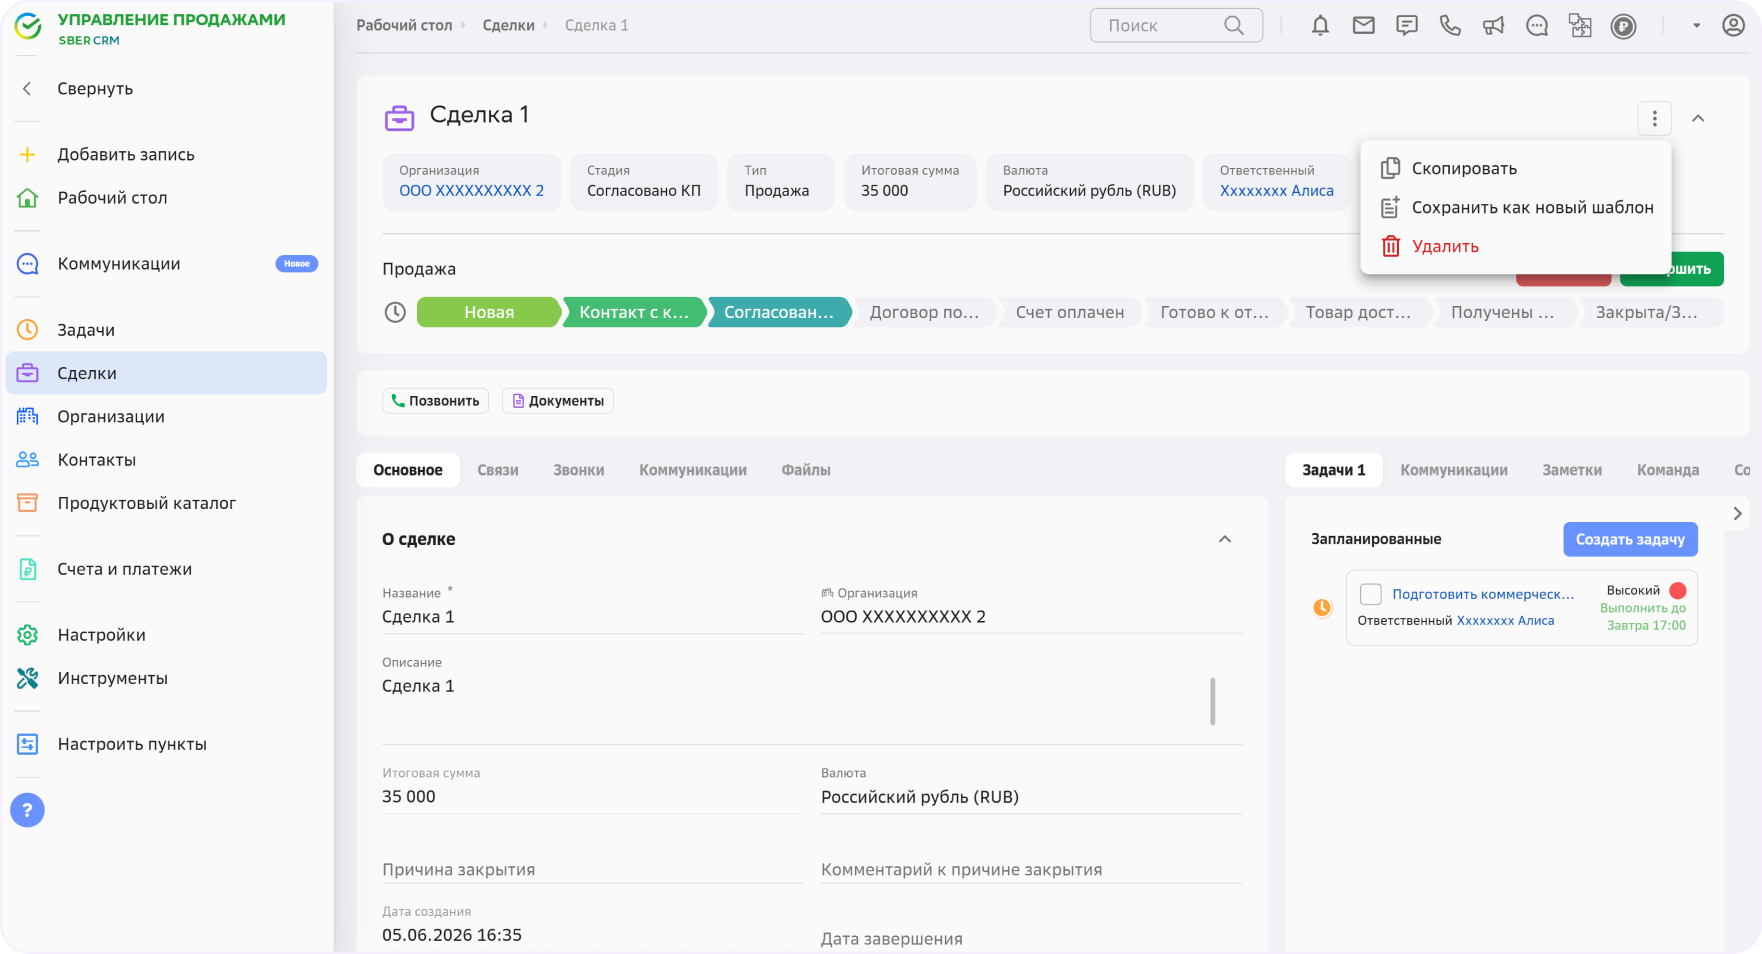The height and width of the screenshot is (954, 1762).
Task: Select the Договор по… stage in the pipeline
Action: point(924,312)
